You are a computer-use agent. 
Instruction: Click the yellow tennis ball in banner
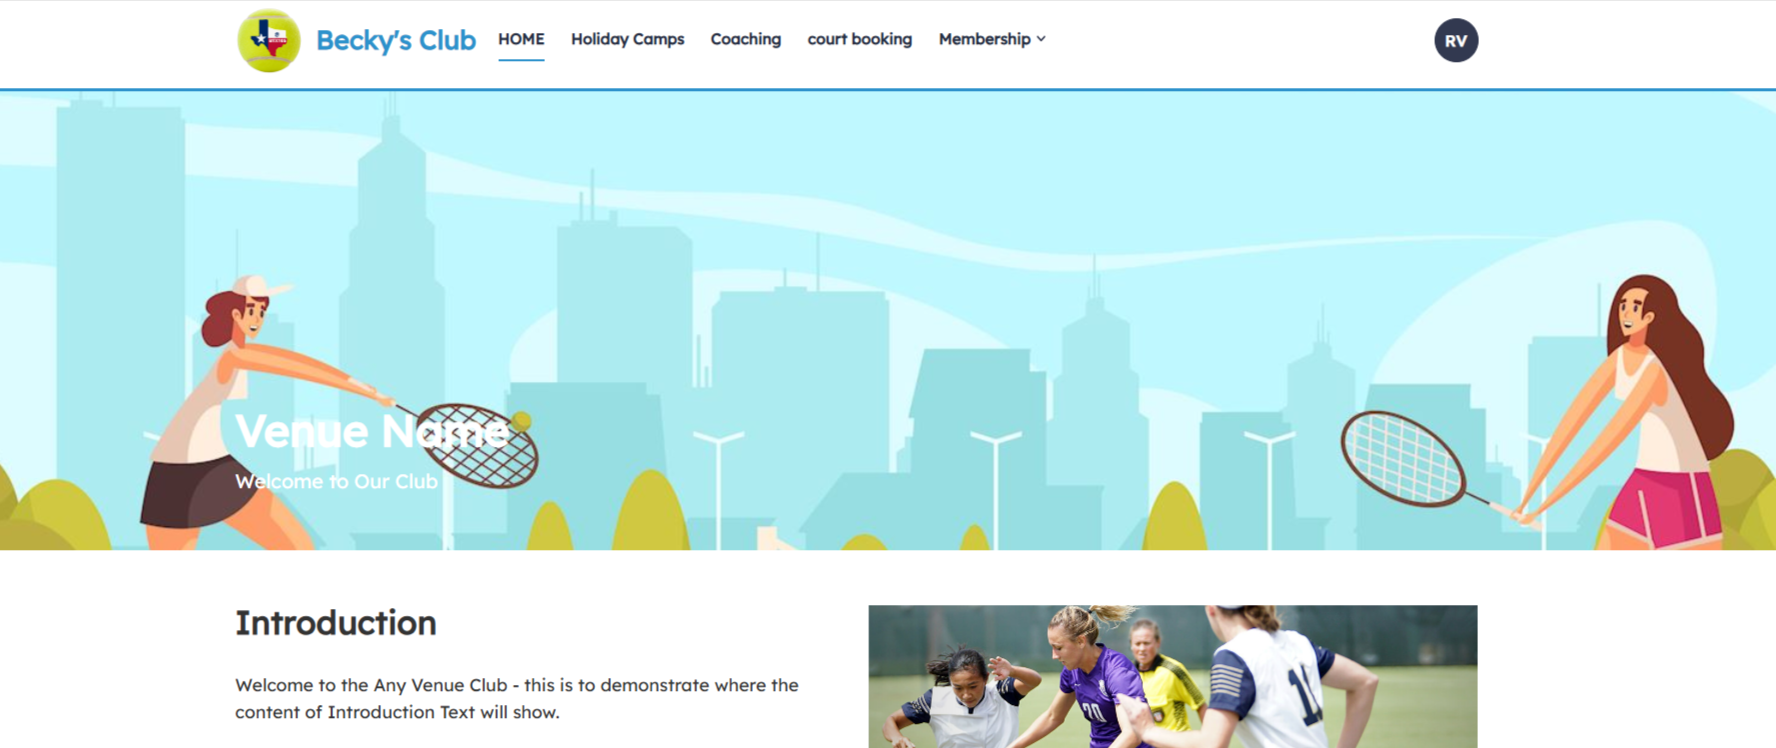521,421
